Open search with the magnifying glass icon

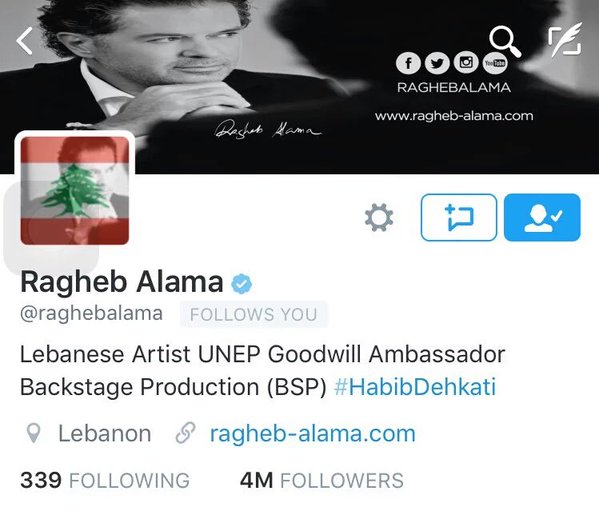[505, 41]
